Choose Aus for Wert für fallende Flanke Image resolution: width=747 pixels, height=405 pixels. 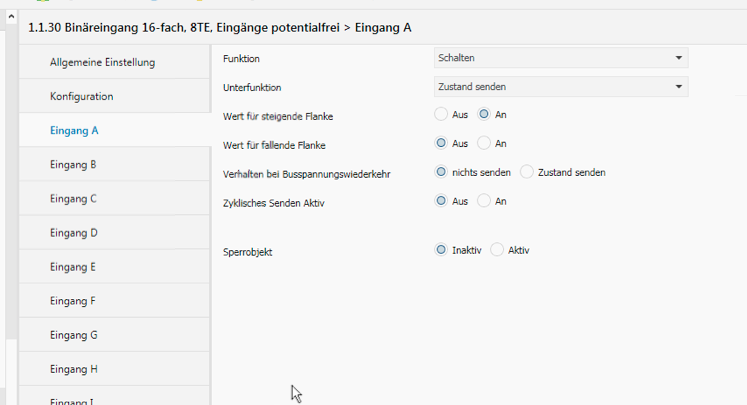441,144
